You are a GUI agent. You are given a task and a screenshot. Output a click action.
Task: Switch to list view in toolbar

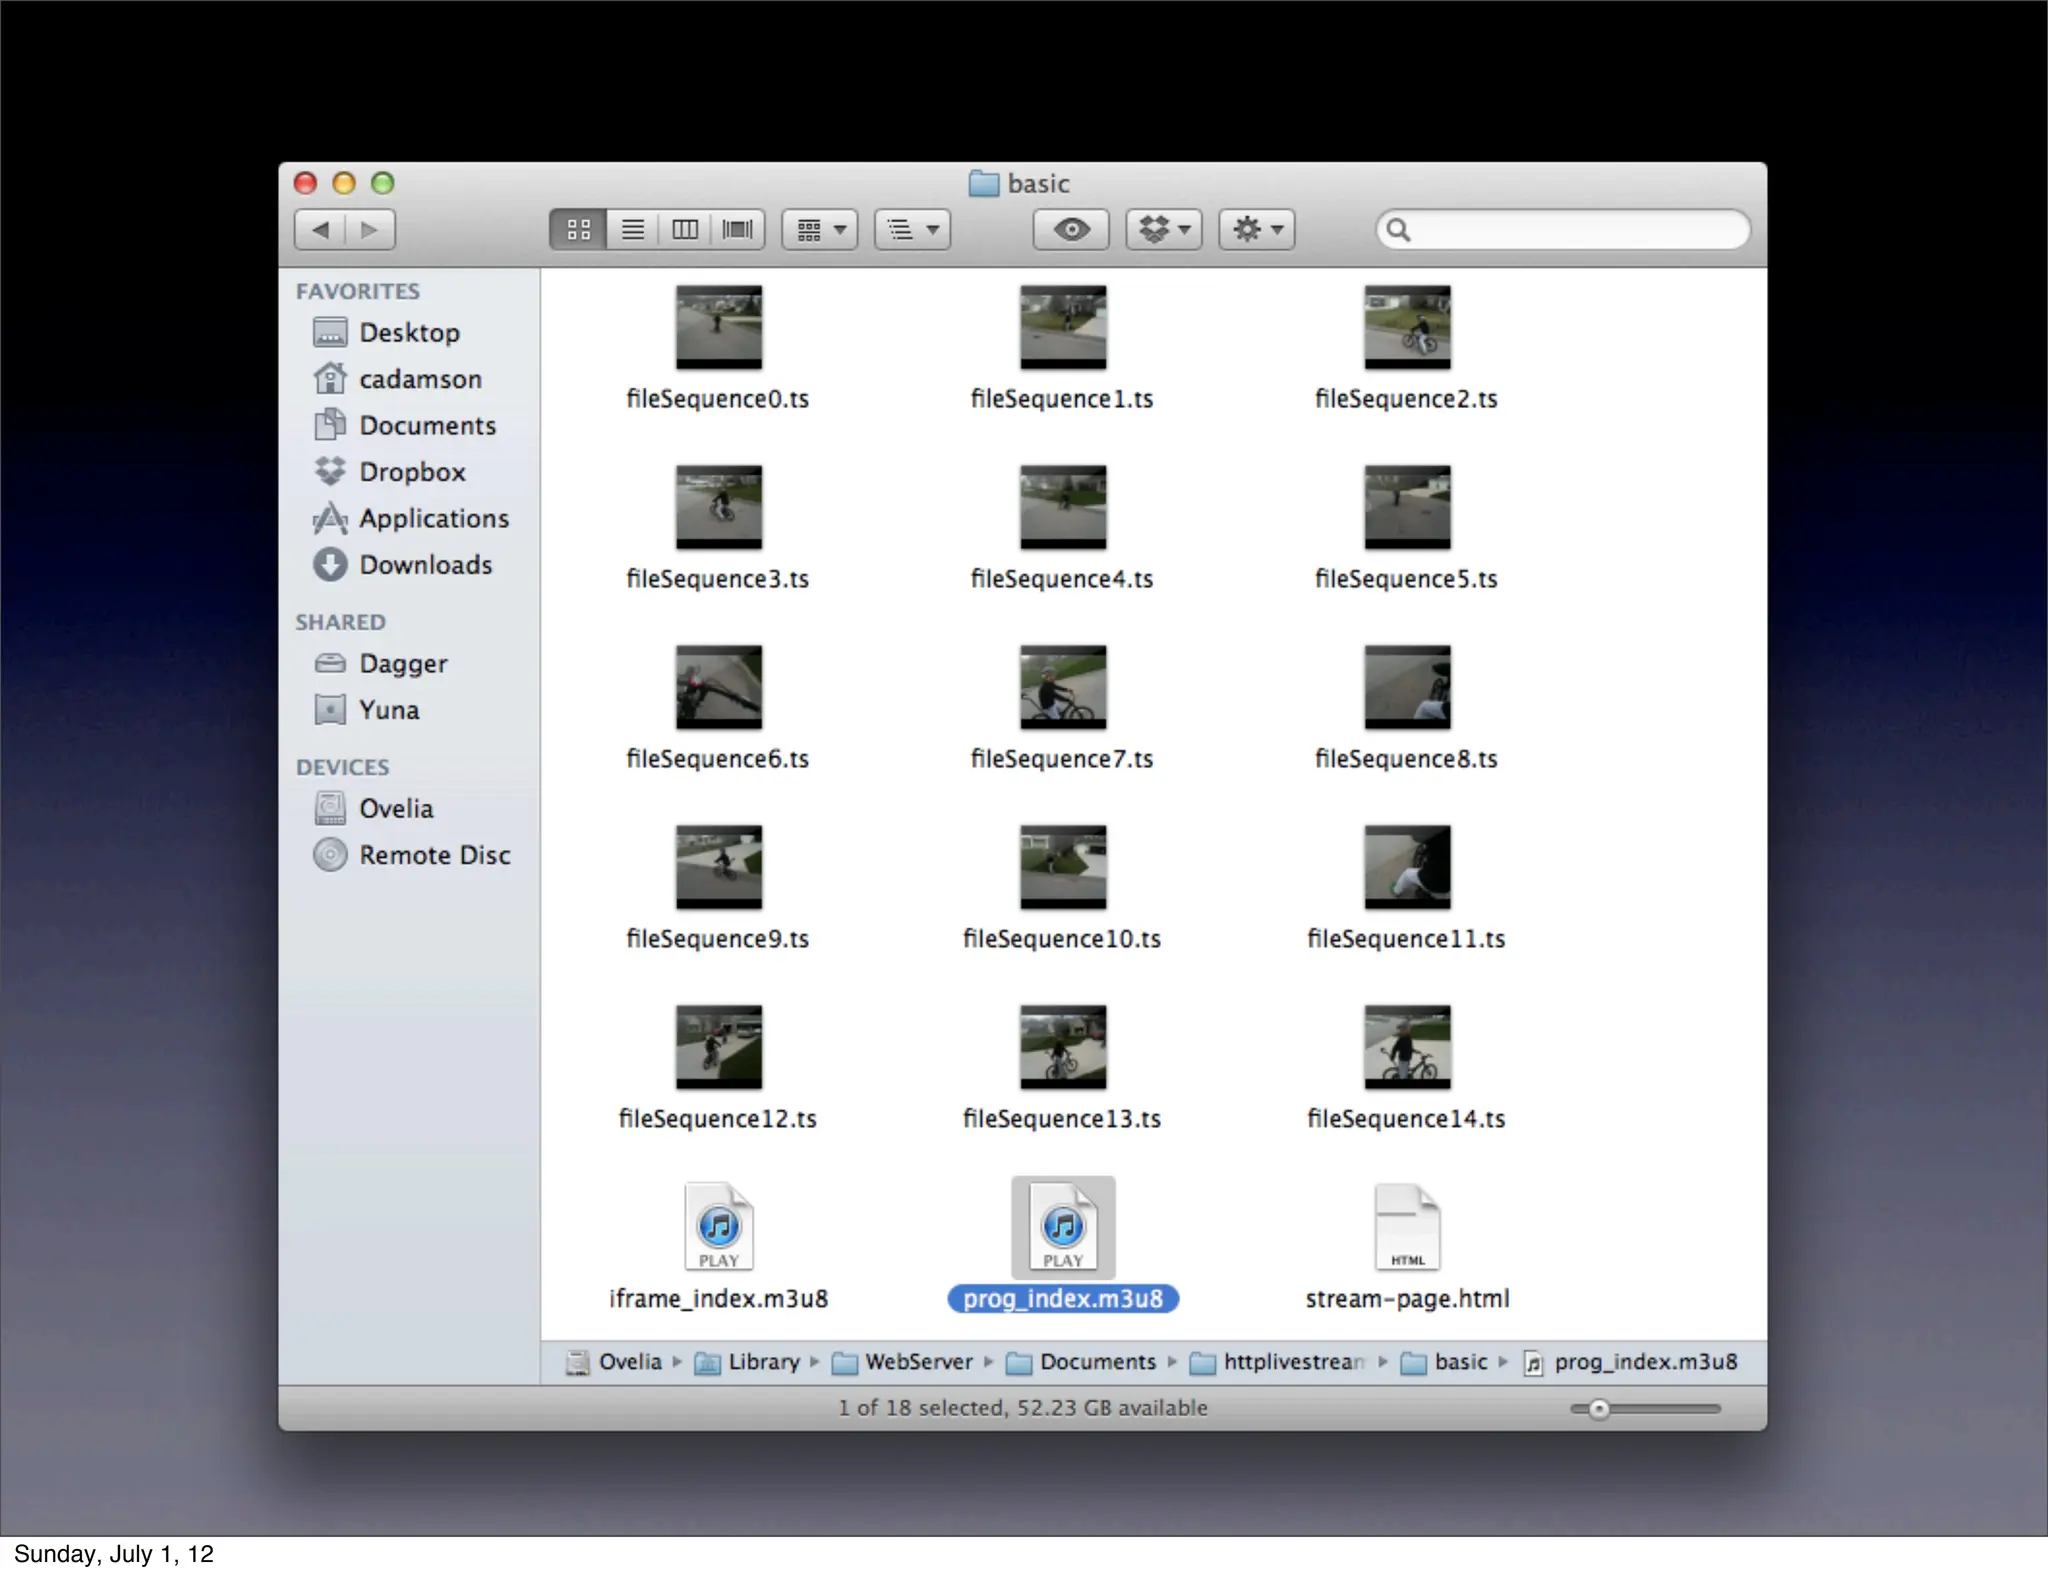click(632, 230)
